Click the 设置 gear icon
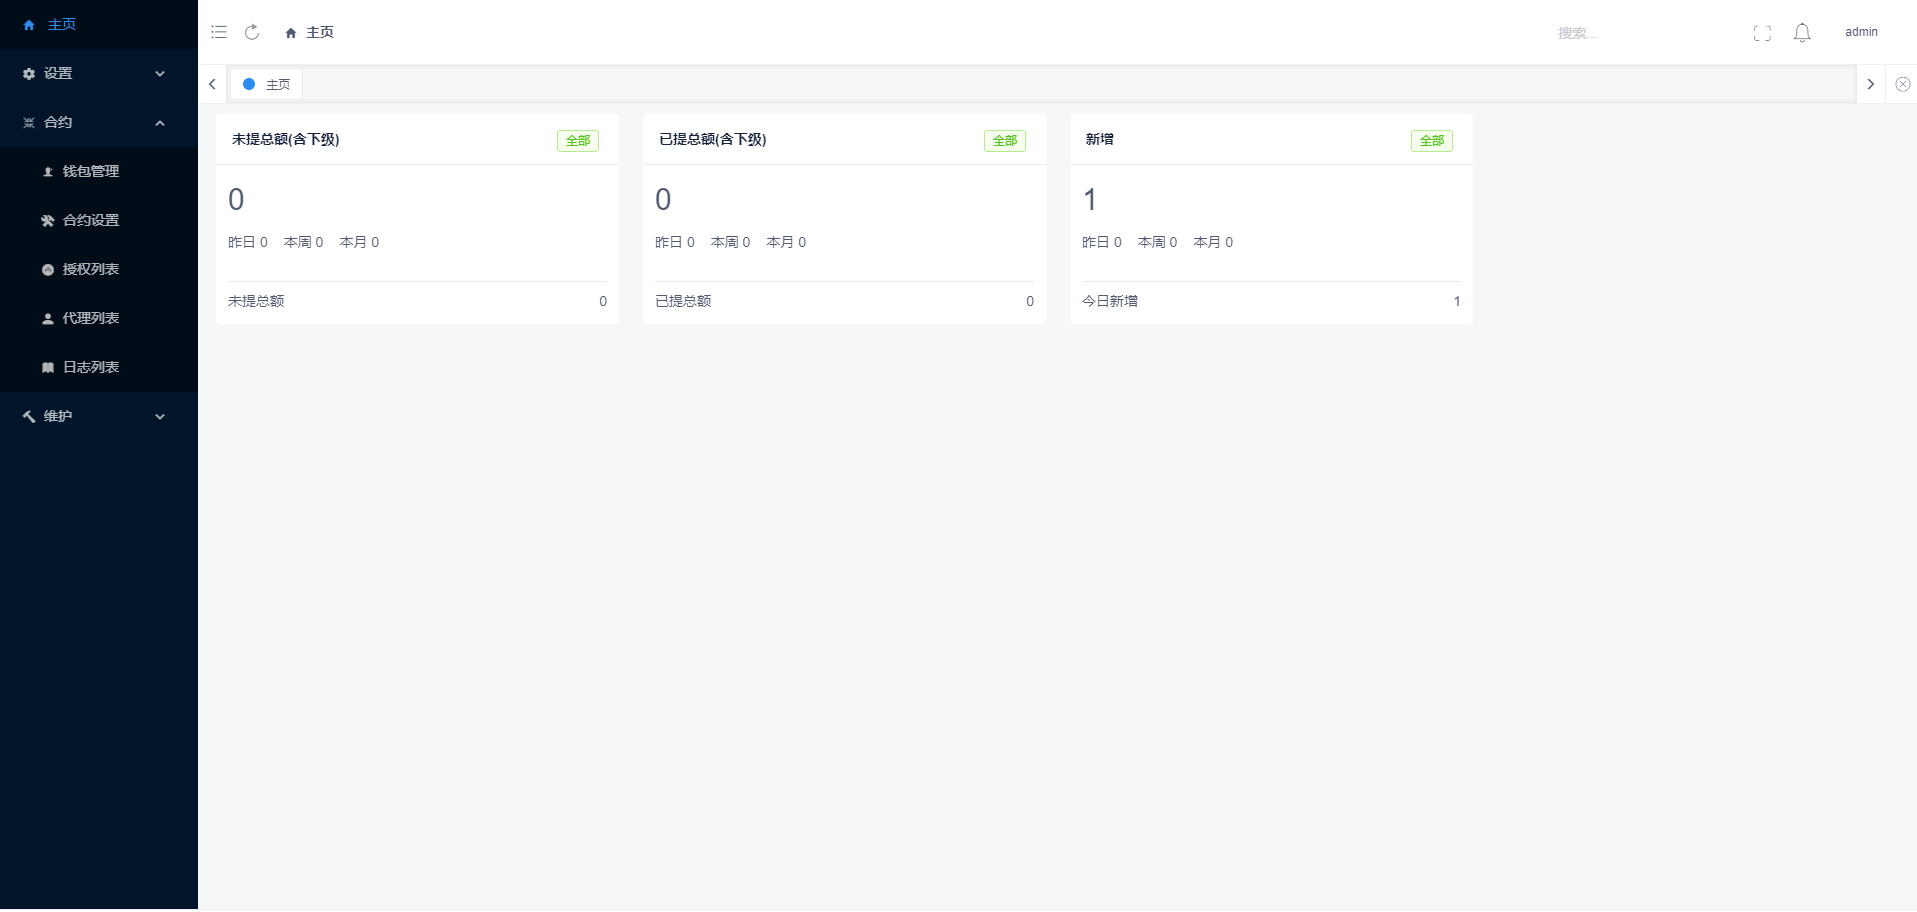 (29, 74)
